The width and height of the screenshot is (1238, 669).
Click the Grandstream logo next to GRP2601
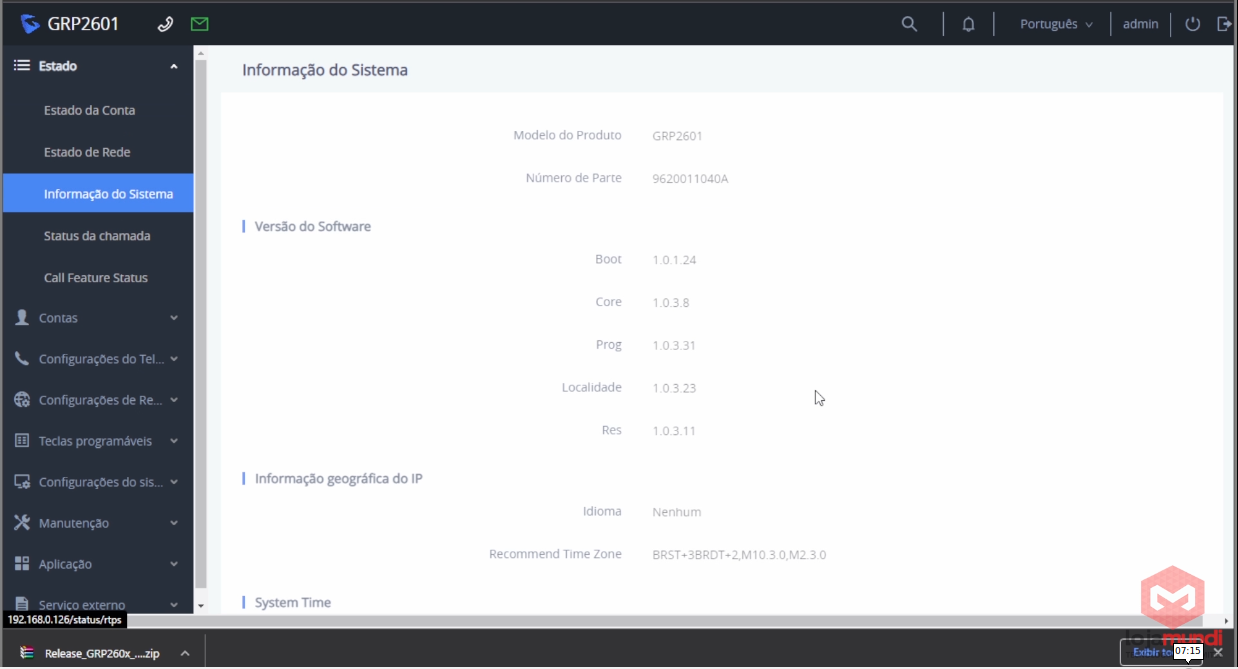pyautogui.click(x=30, y=24)
